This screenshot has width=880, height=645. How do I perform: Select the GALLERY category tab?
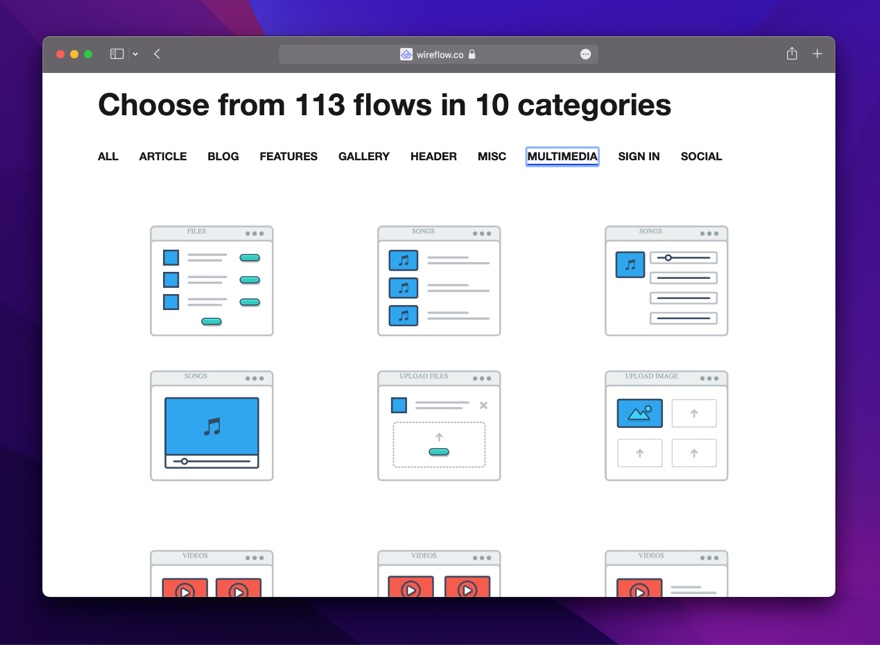click(364, 157)
